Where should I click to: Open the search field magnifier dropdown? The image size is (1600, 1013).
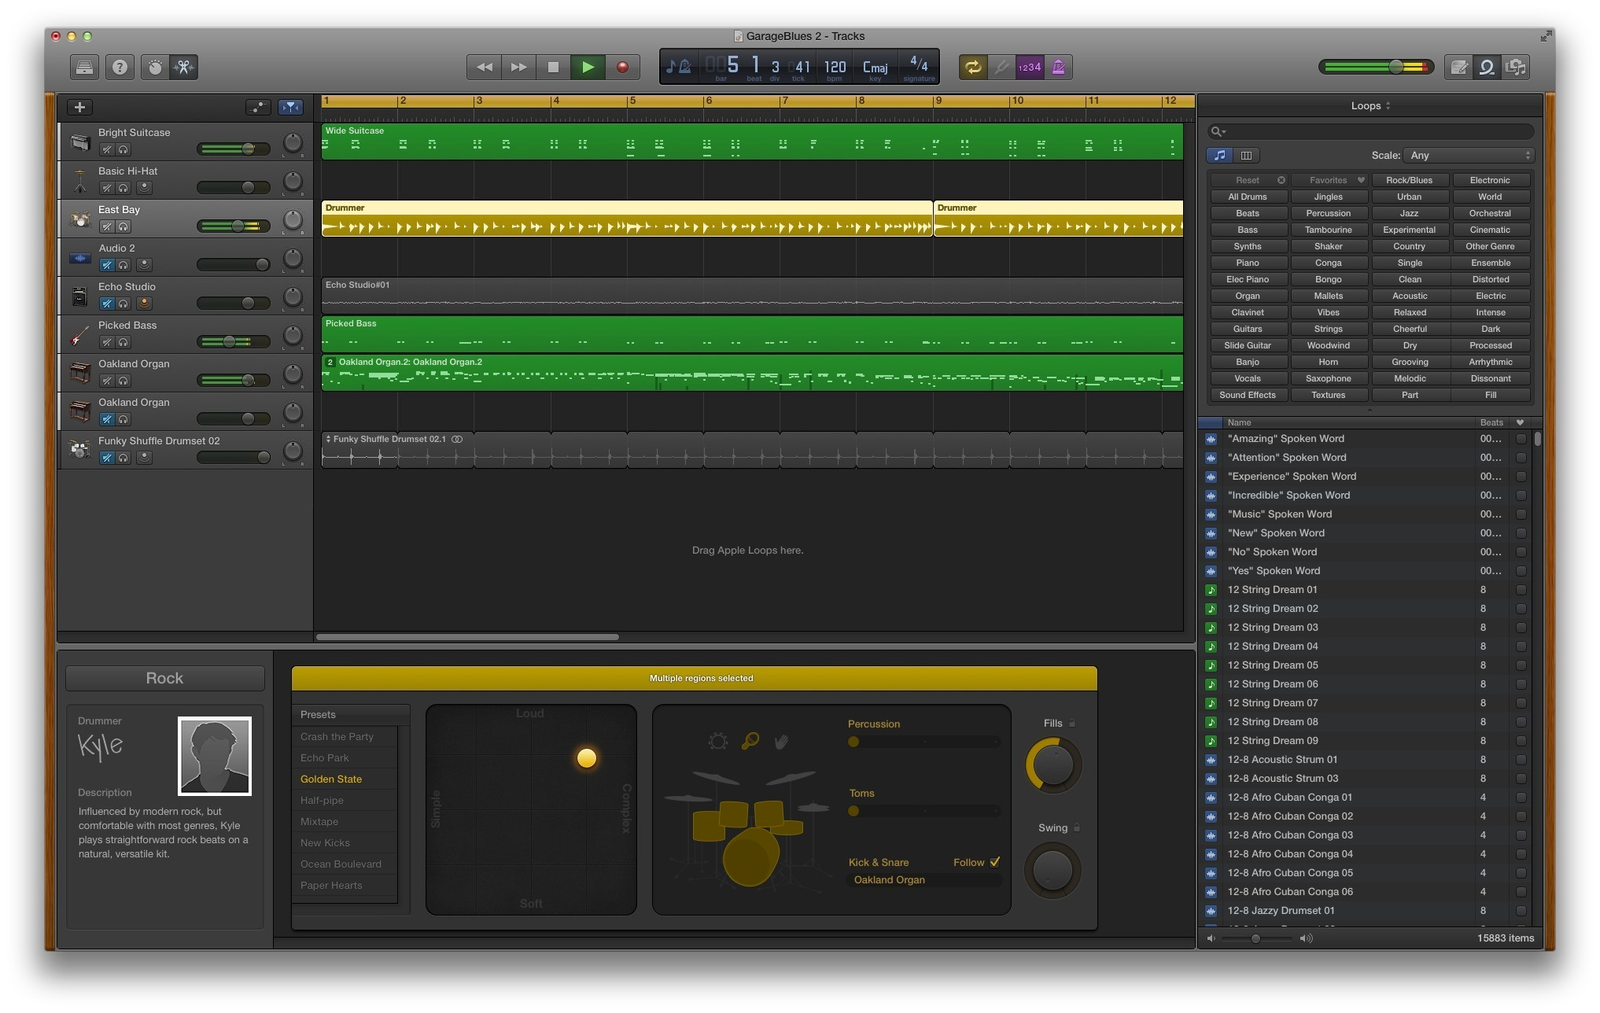[x=1217, y=131]
